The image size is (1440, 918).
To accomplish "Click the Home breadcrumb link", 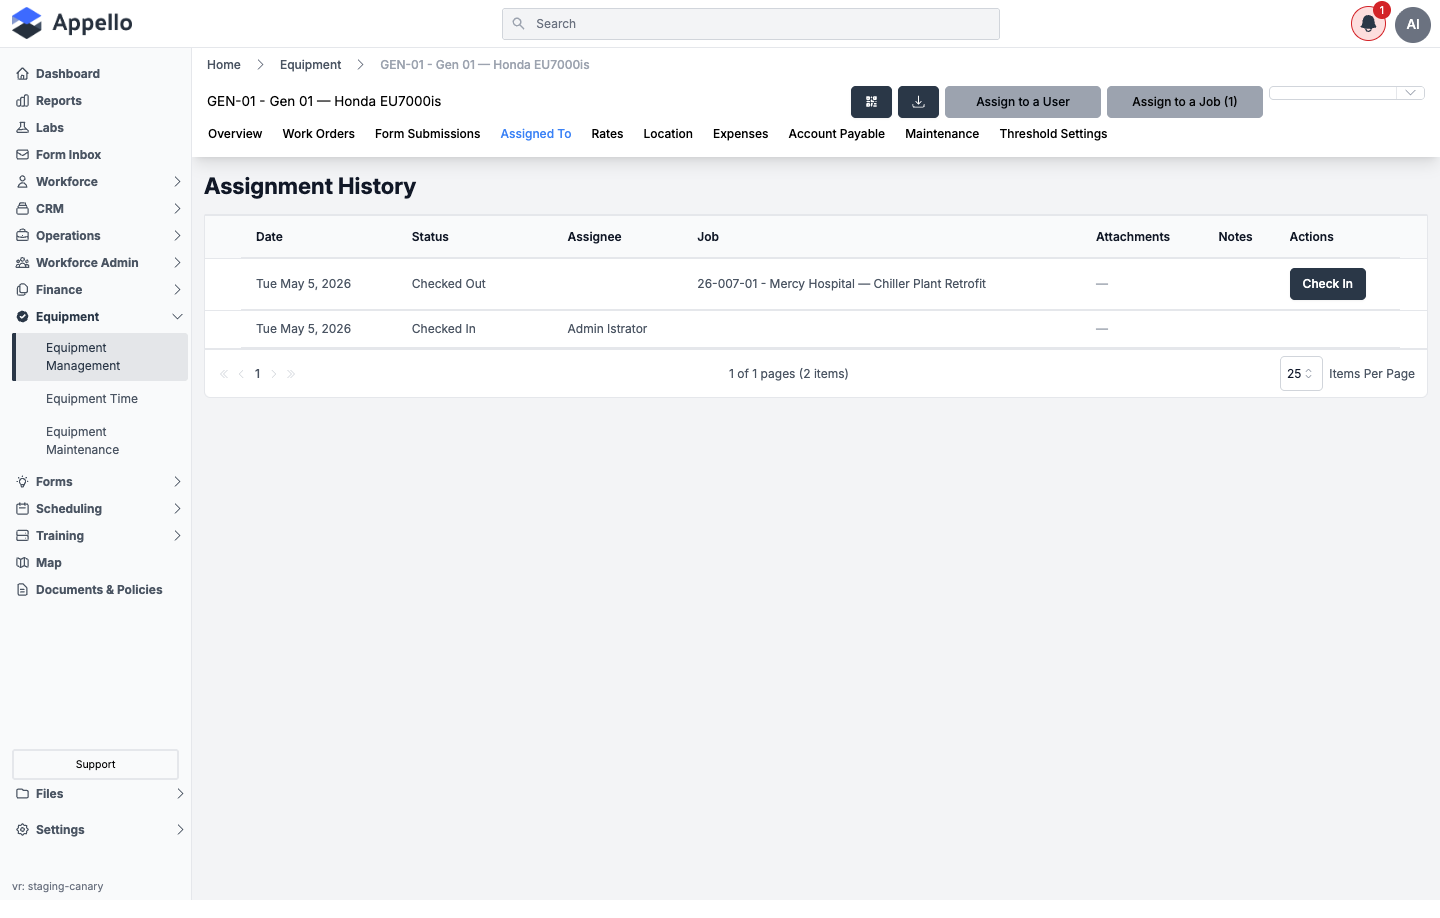I will pos(224,65).
